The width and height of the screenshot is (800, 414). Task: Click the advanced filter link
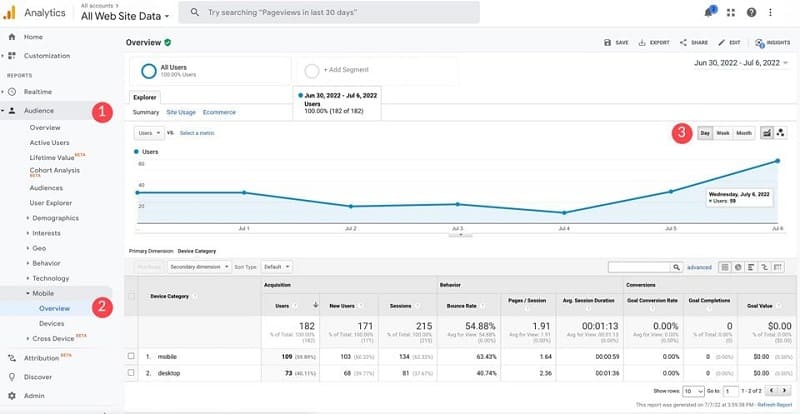click(x=699, y=267)
